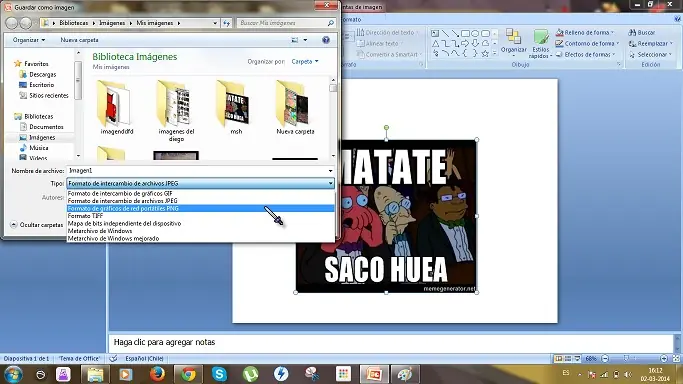Select the down block arrow shape
Screen dimensions: 683x384
click(x=475, y=43)
